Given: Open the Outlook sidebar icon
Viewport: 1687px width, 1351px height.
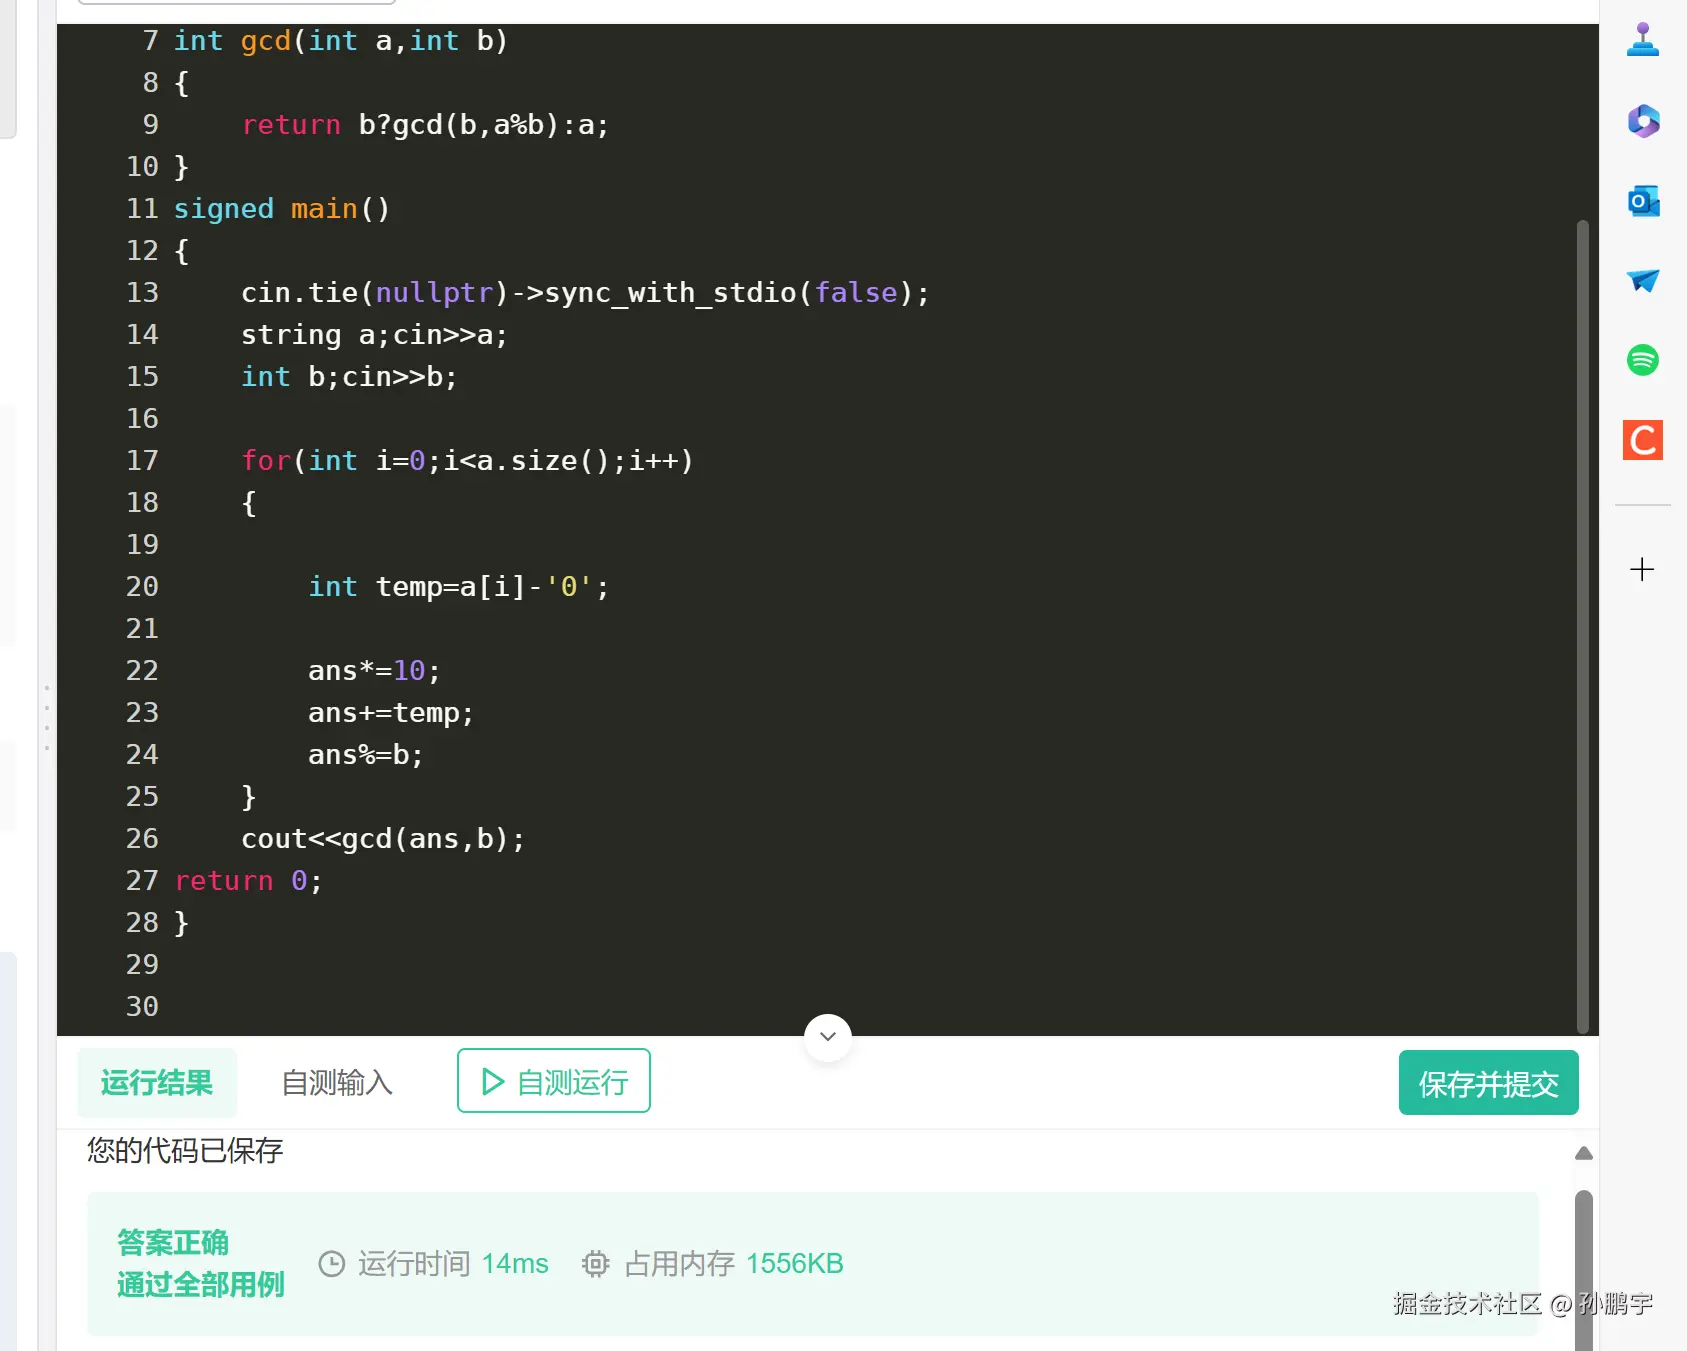Looking at the screenshot, I should pyautogui.click(x=1642, y=201).
